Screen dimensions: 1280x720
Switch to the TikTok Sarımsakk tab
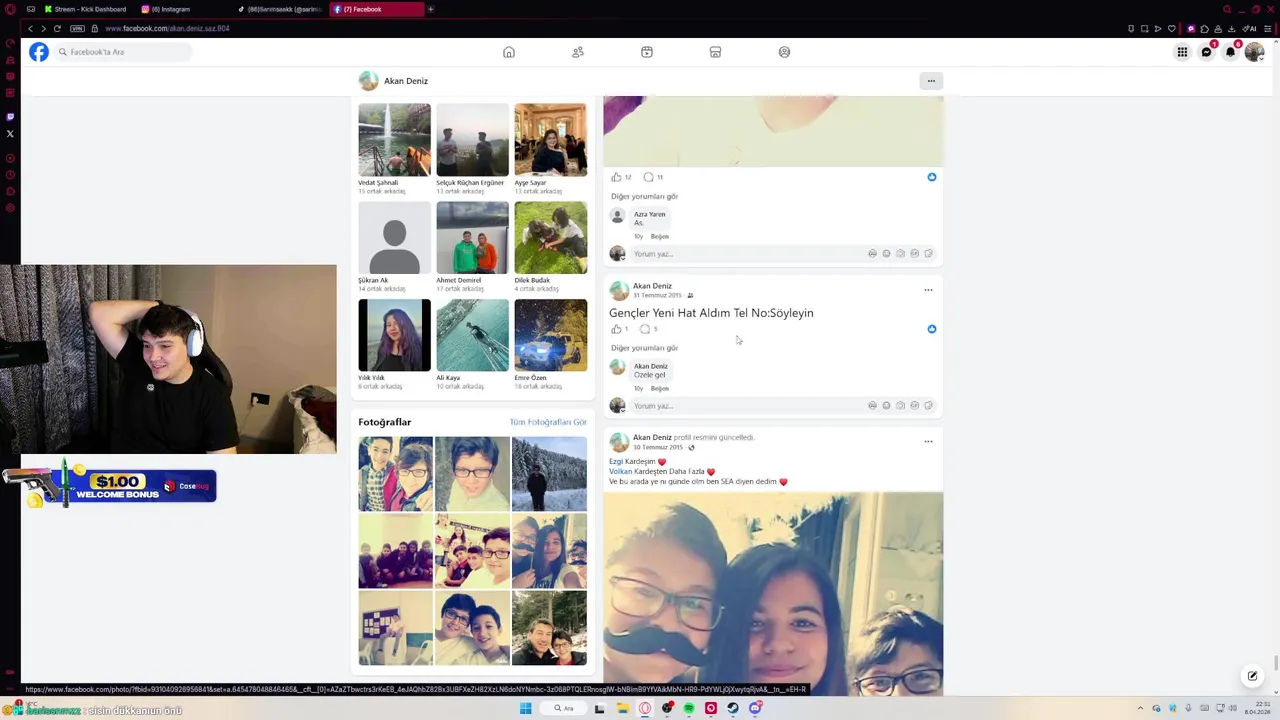click(280, 9)
